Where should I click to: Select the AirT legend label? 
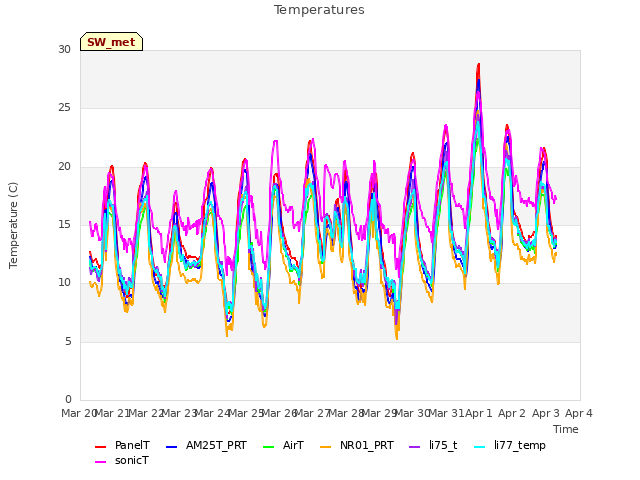click(293, 445)
